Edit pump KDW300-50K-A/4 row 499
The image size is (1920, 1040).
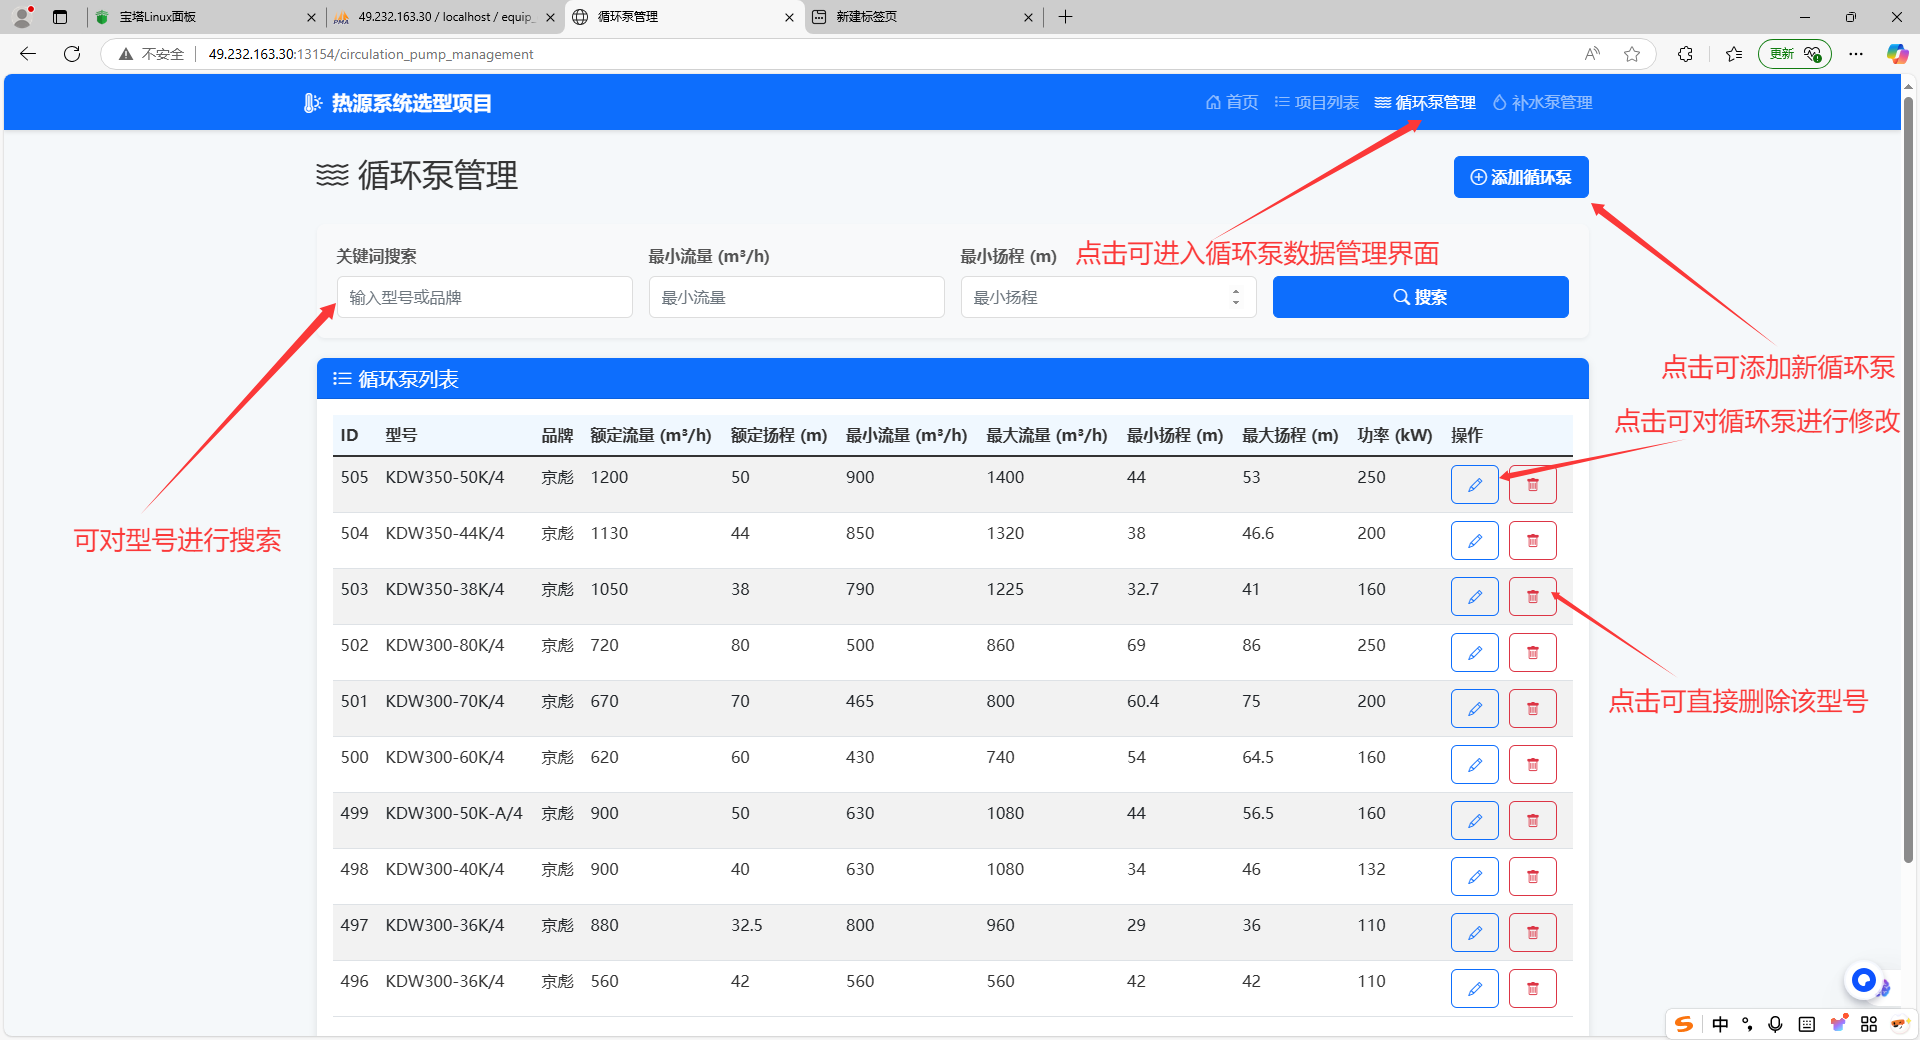tap(1474, 821)
